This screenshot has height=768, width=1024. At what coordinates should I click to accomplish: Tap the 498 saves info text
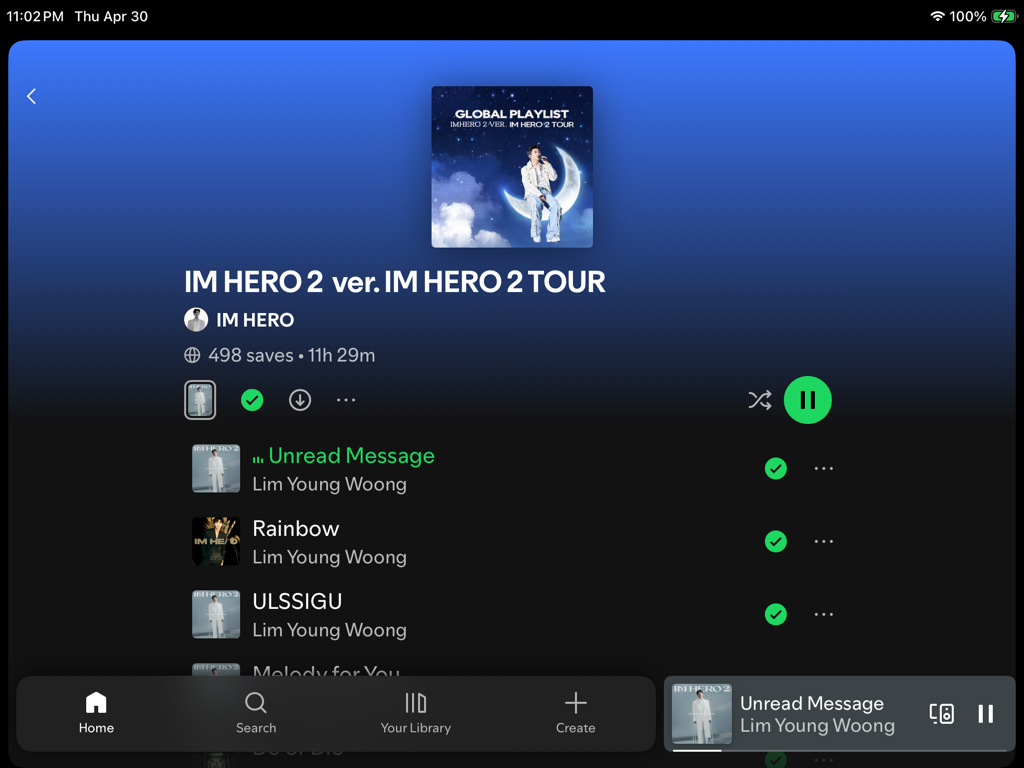[251, 355]
